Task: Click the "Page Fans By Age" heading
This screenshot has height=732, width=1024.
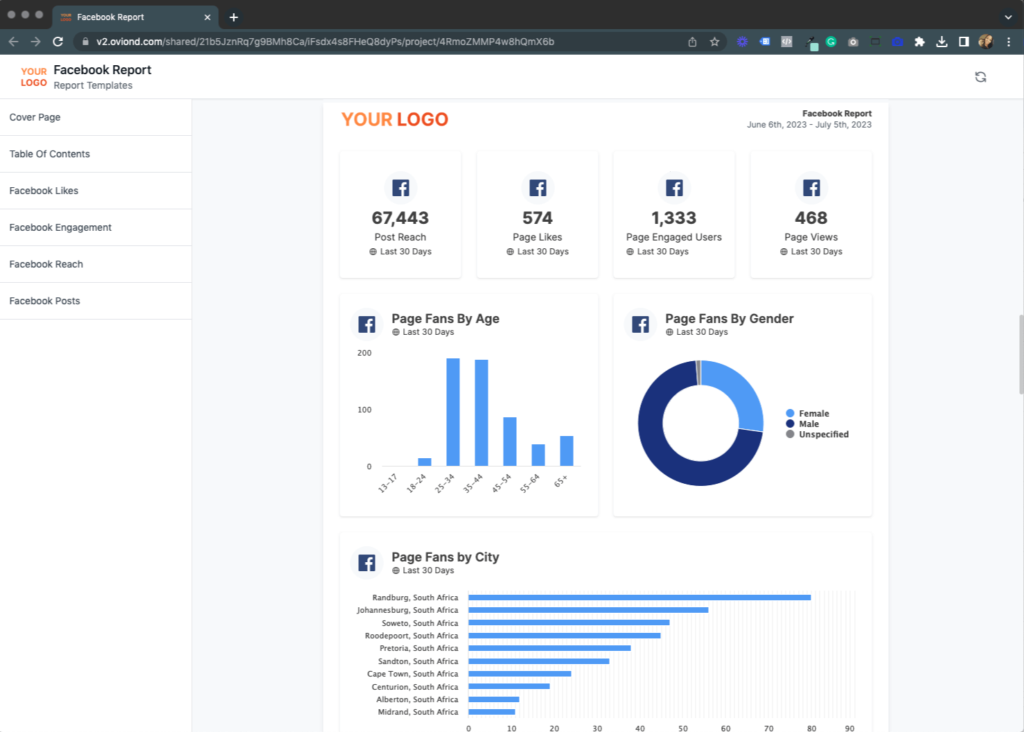Action: pos(445,319)
